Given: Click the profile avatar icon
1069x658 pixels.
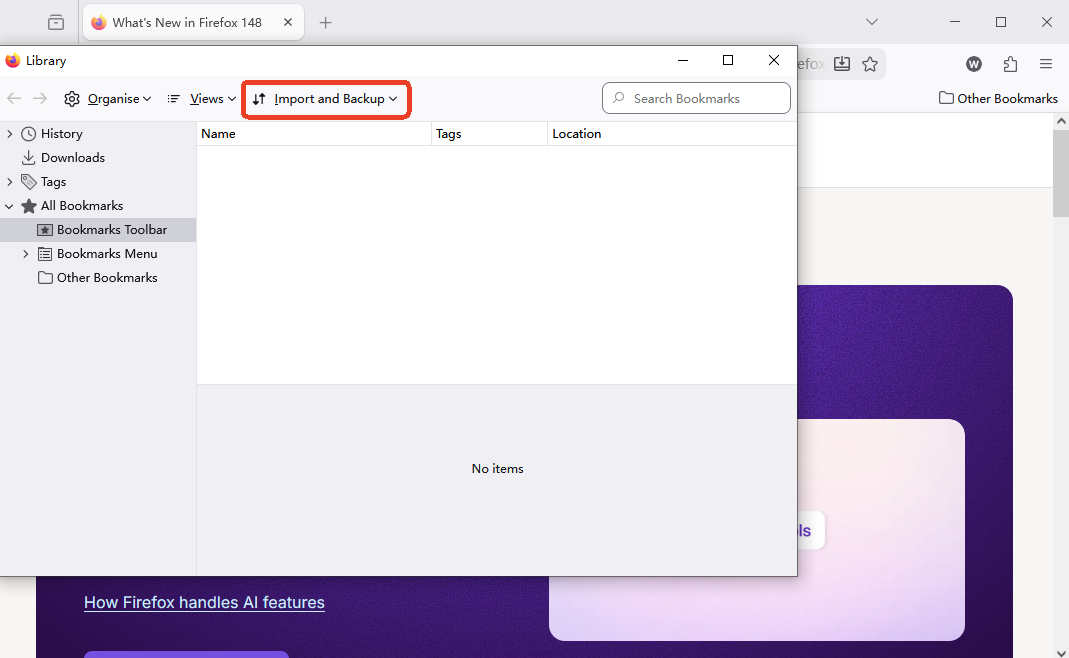Looking at the screenshot, I should click(x=973, y=63).
